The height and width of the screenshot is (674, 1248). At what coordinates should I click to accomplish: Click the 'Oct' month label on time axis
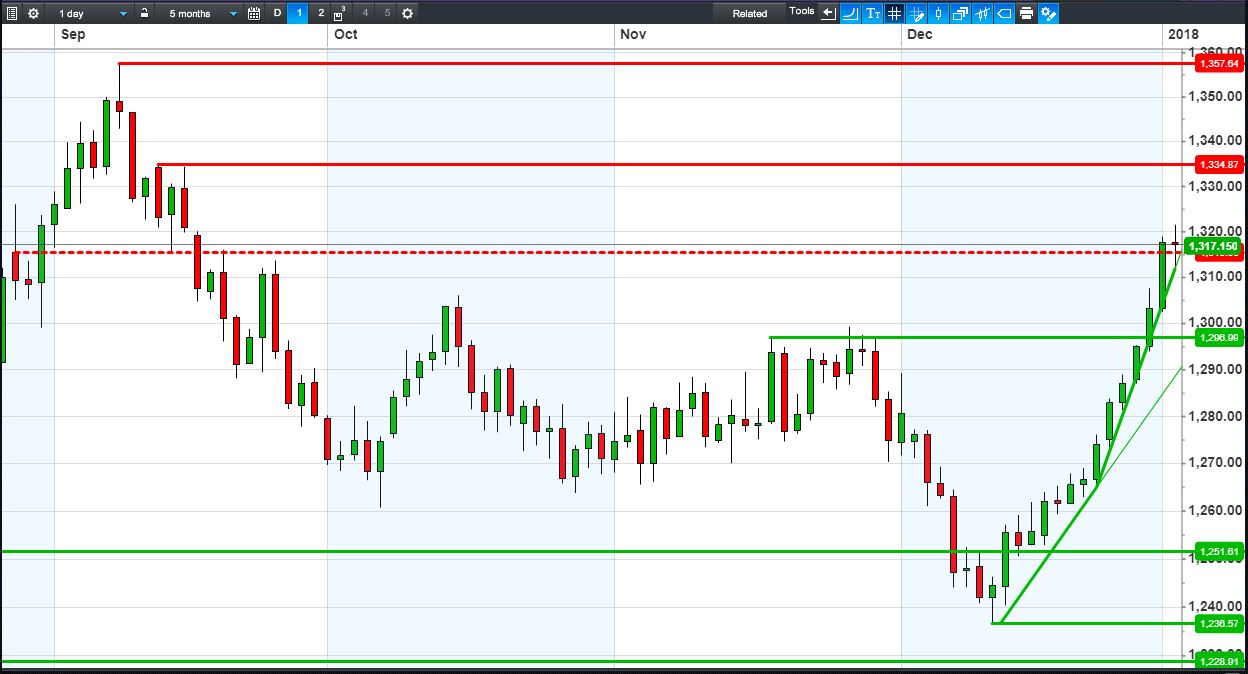coord(346,35)
